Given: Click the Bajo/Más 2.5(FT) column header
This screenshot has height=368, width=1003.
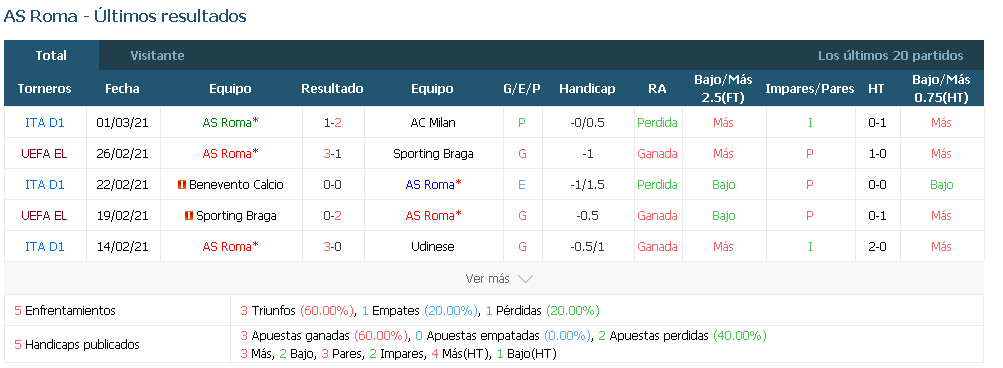Looking at the screenshot, I should [723, 88].
